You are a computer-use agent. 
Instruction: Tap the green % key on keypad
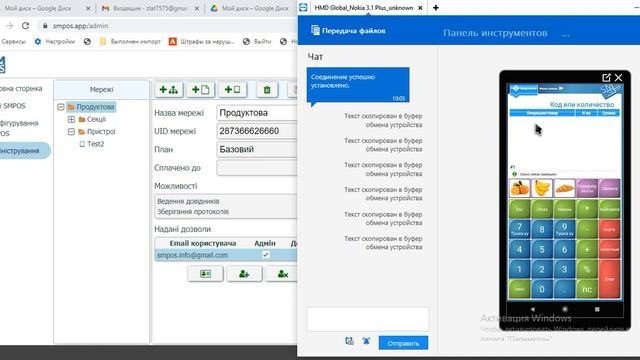(x=587, y=269)
